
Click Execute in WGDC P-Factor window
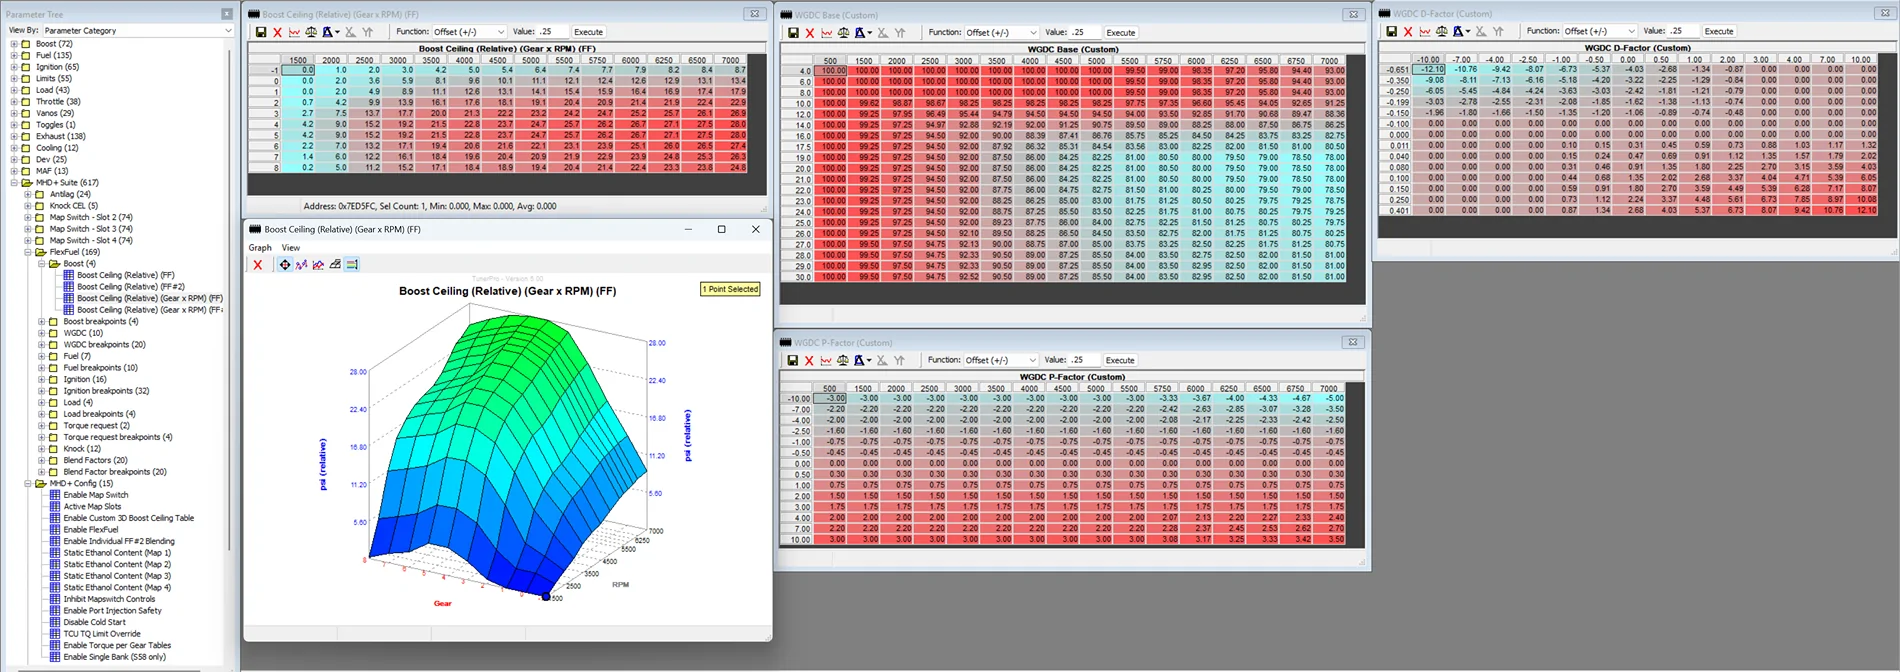coord(1120,360)
